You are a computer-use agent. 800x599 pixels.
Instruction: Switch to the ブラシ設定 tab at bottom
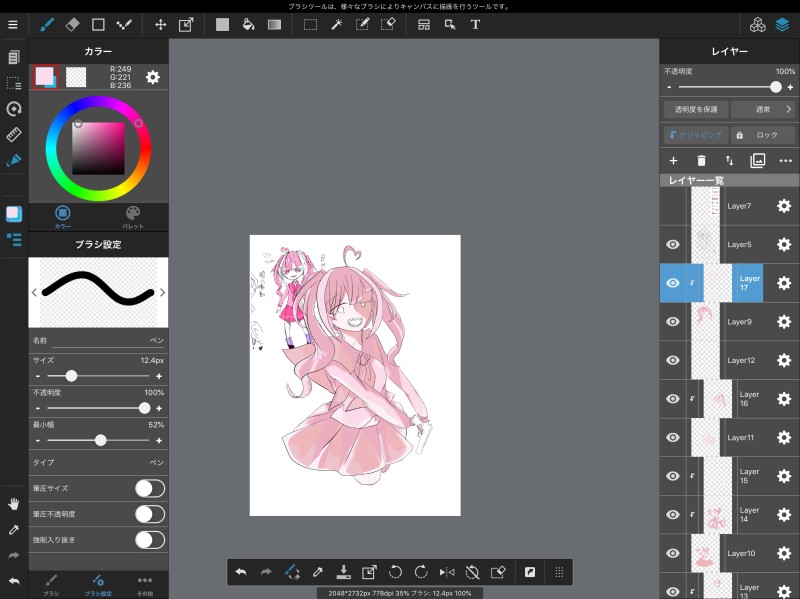pos(98,585)
